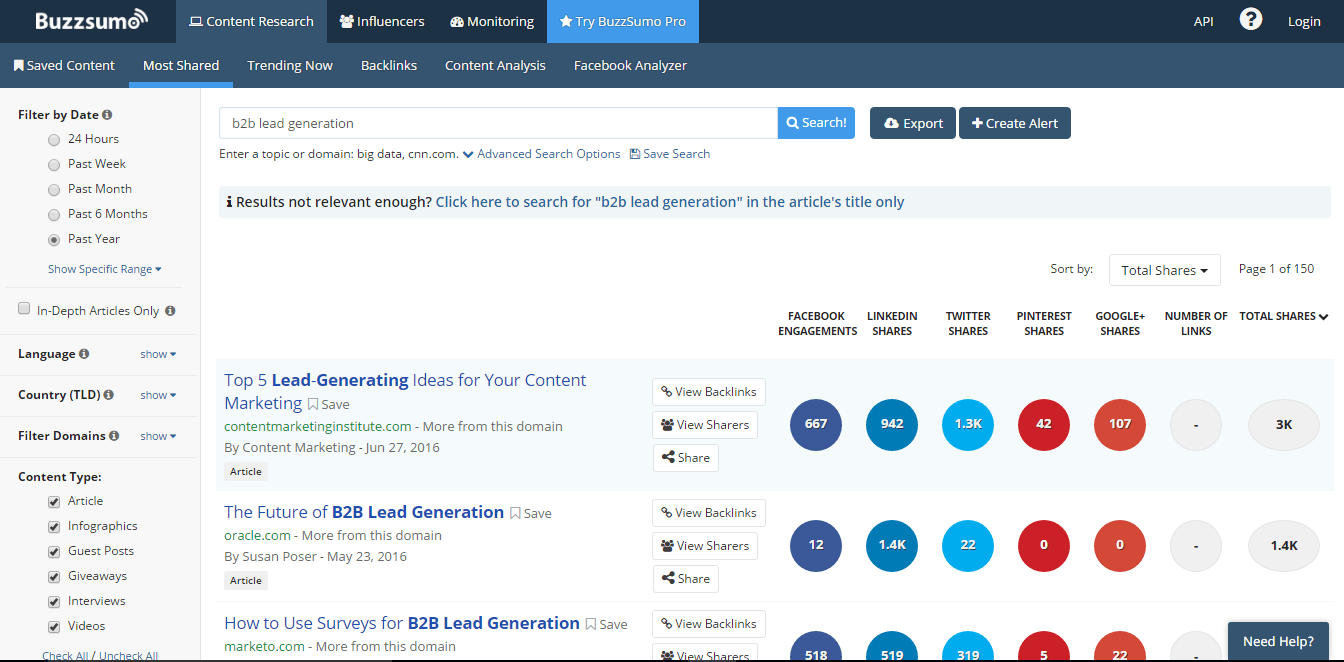This screenshot has height=662, width=1344.
Task: Sort by the Total Shares column header
Action: [x=1284, y=316]
